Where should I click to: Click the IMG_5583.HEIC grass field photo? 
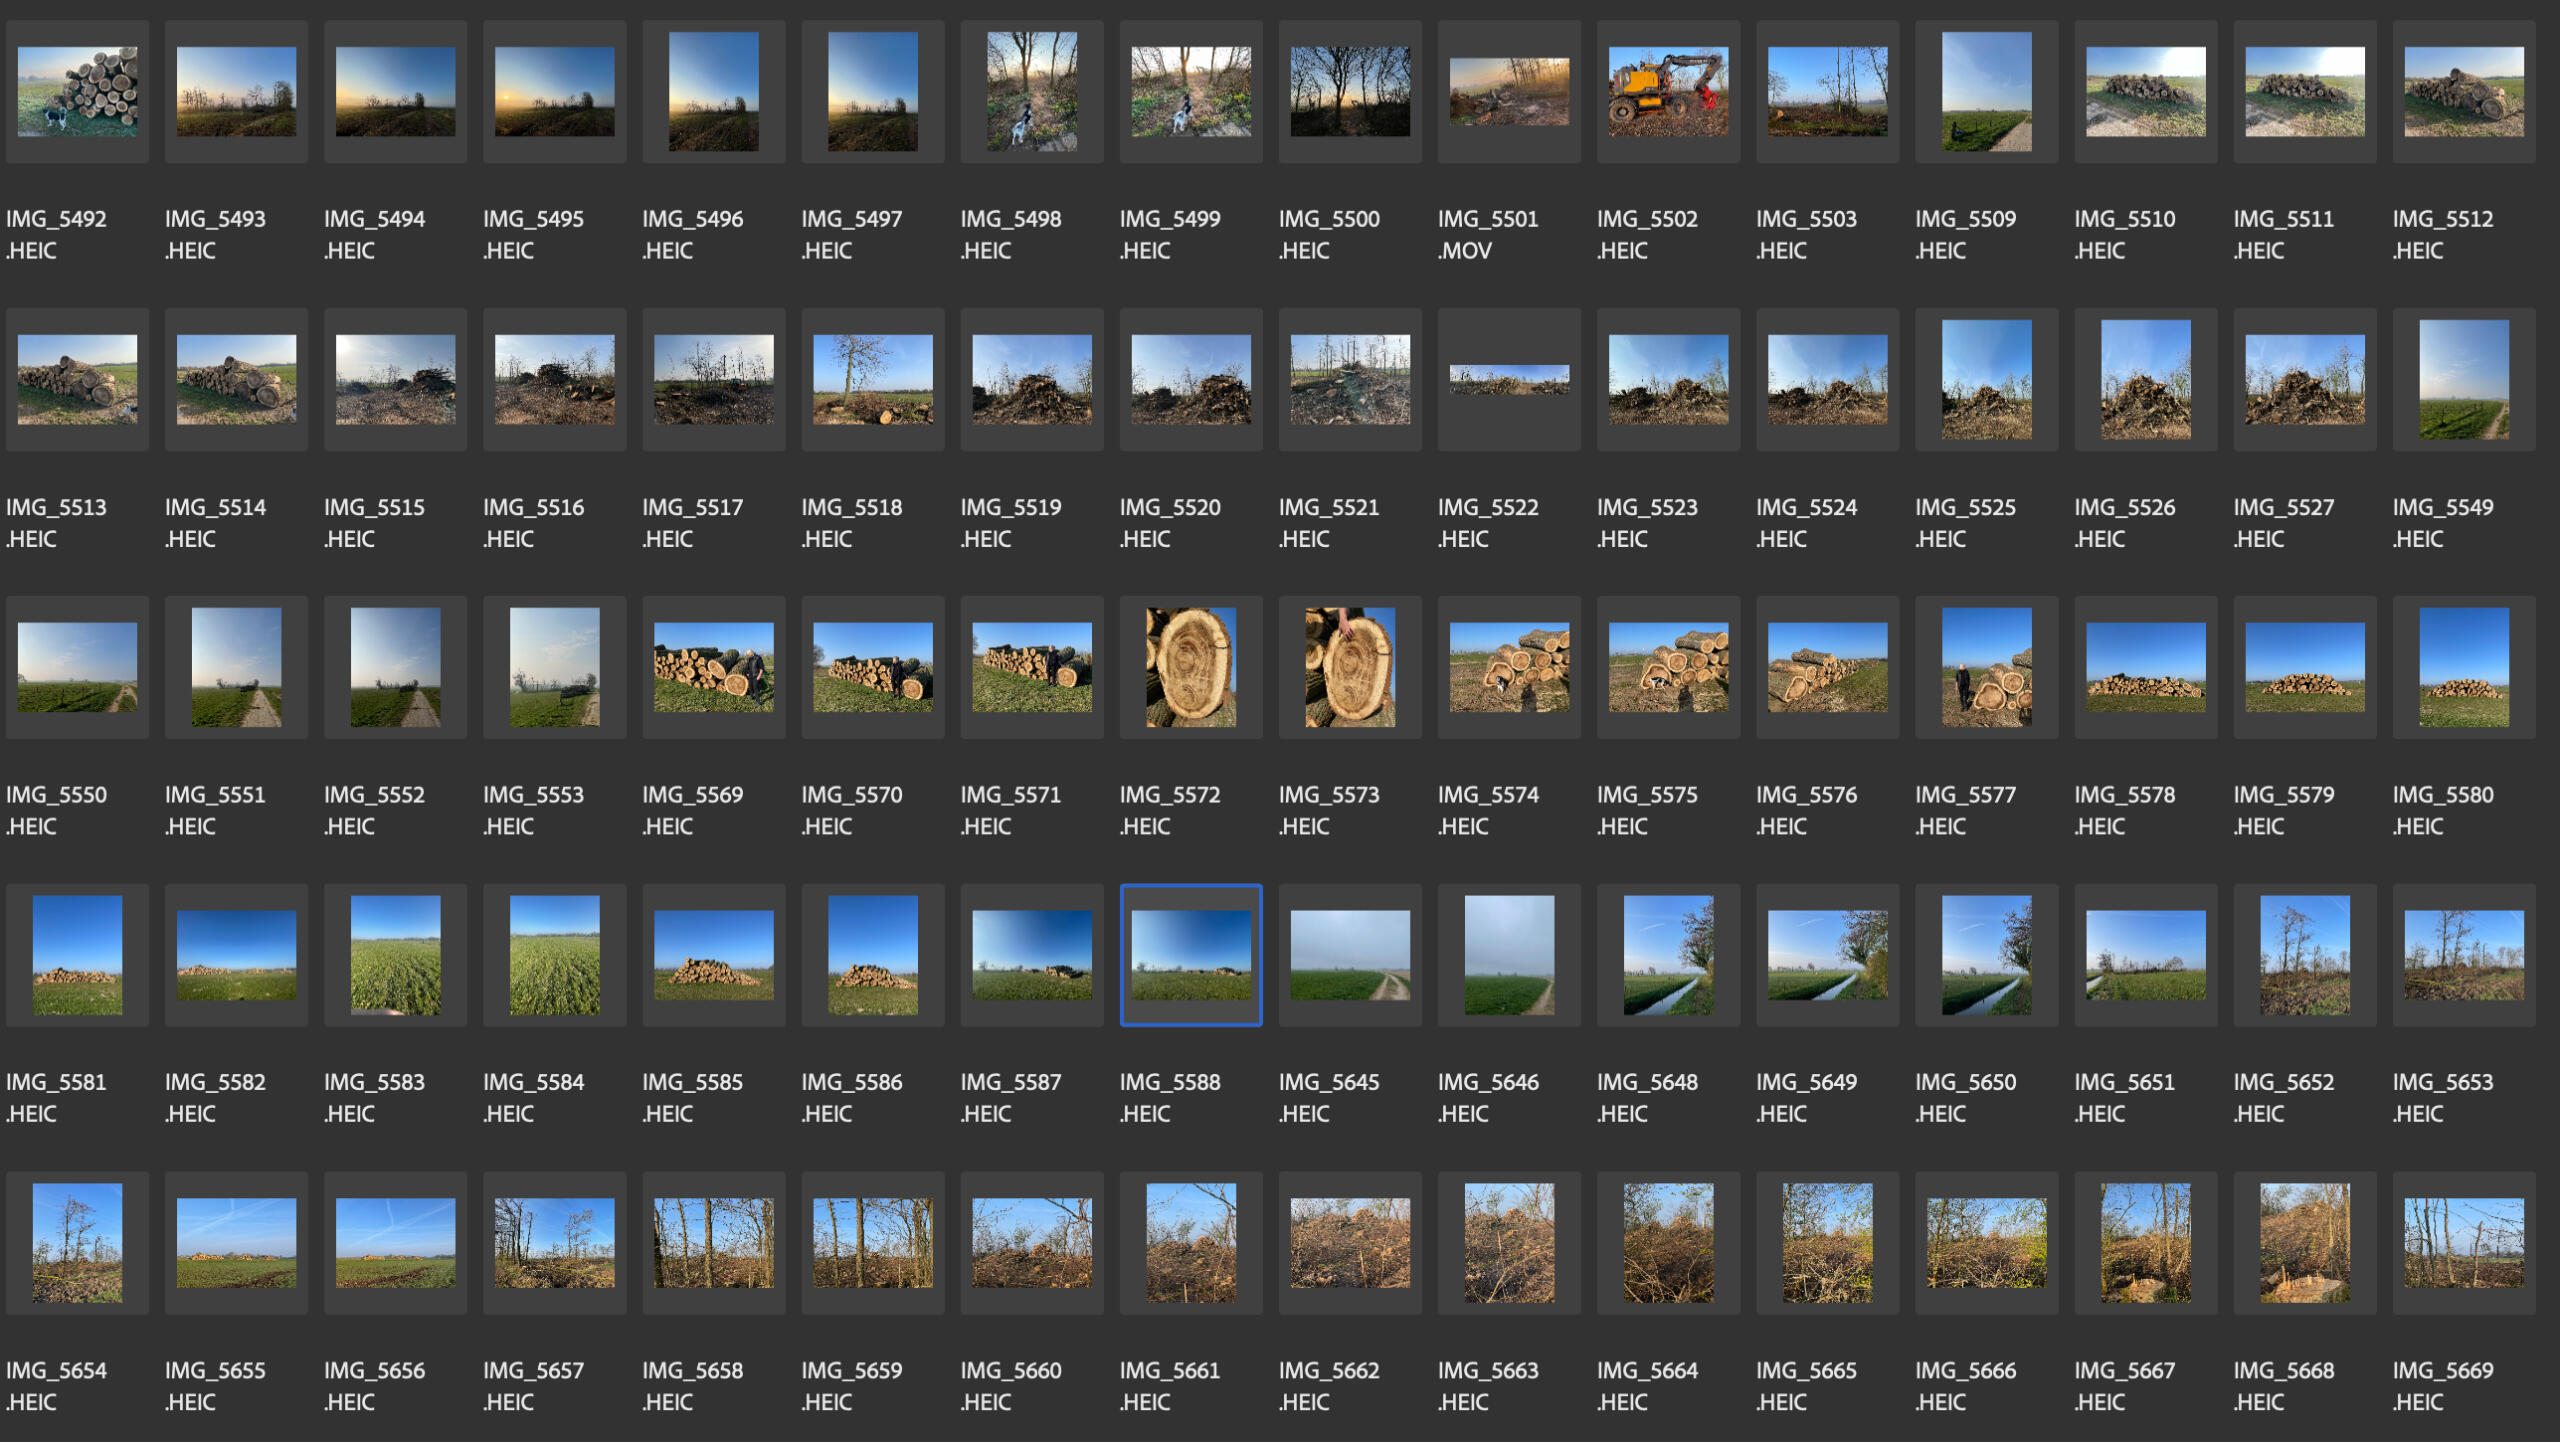395,954
